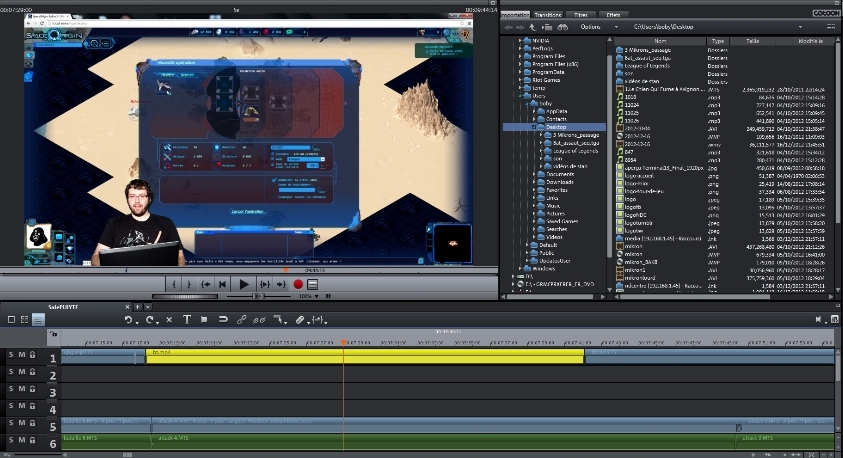Change media pool list view display icon
The image size is (843, 458).
pos(832,27)
